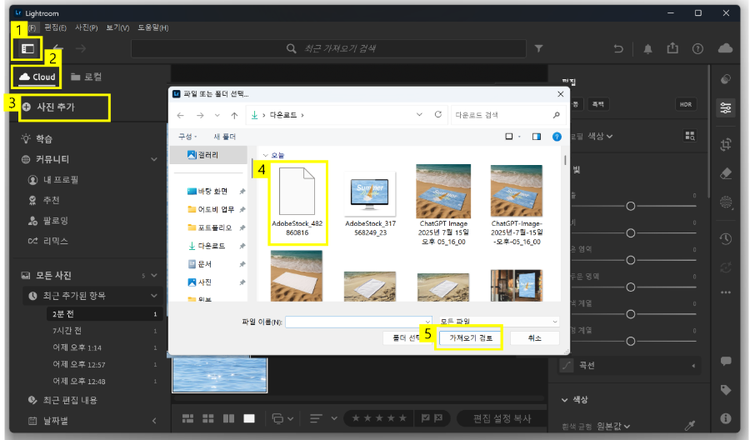Open the 모든 파일 file type dropdown
The height and width of the screenshot is (440, 750).
[x=499, y=321]
